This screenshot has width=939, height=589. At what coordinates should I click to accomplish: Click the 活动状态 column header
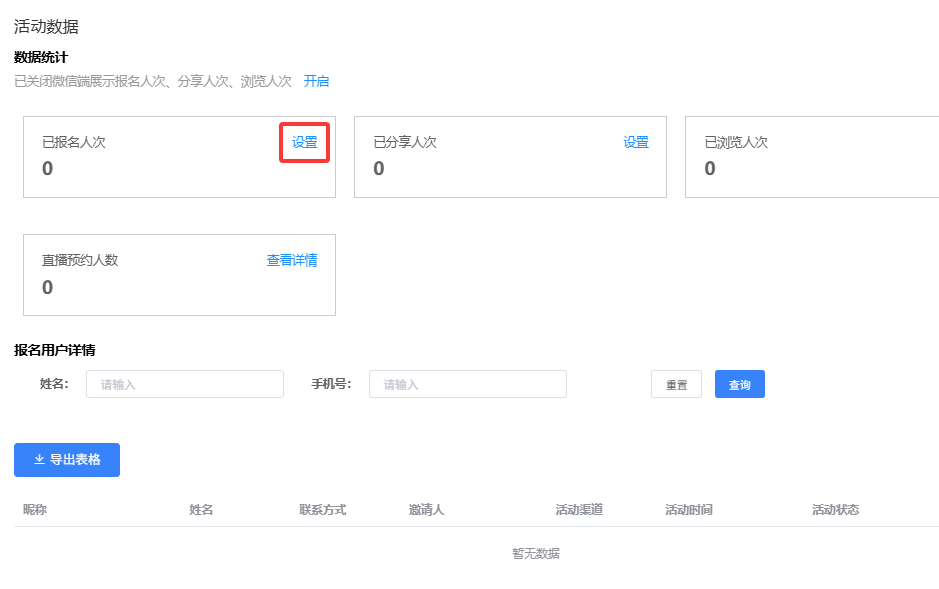835,510
